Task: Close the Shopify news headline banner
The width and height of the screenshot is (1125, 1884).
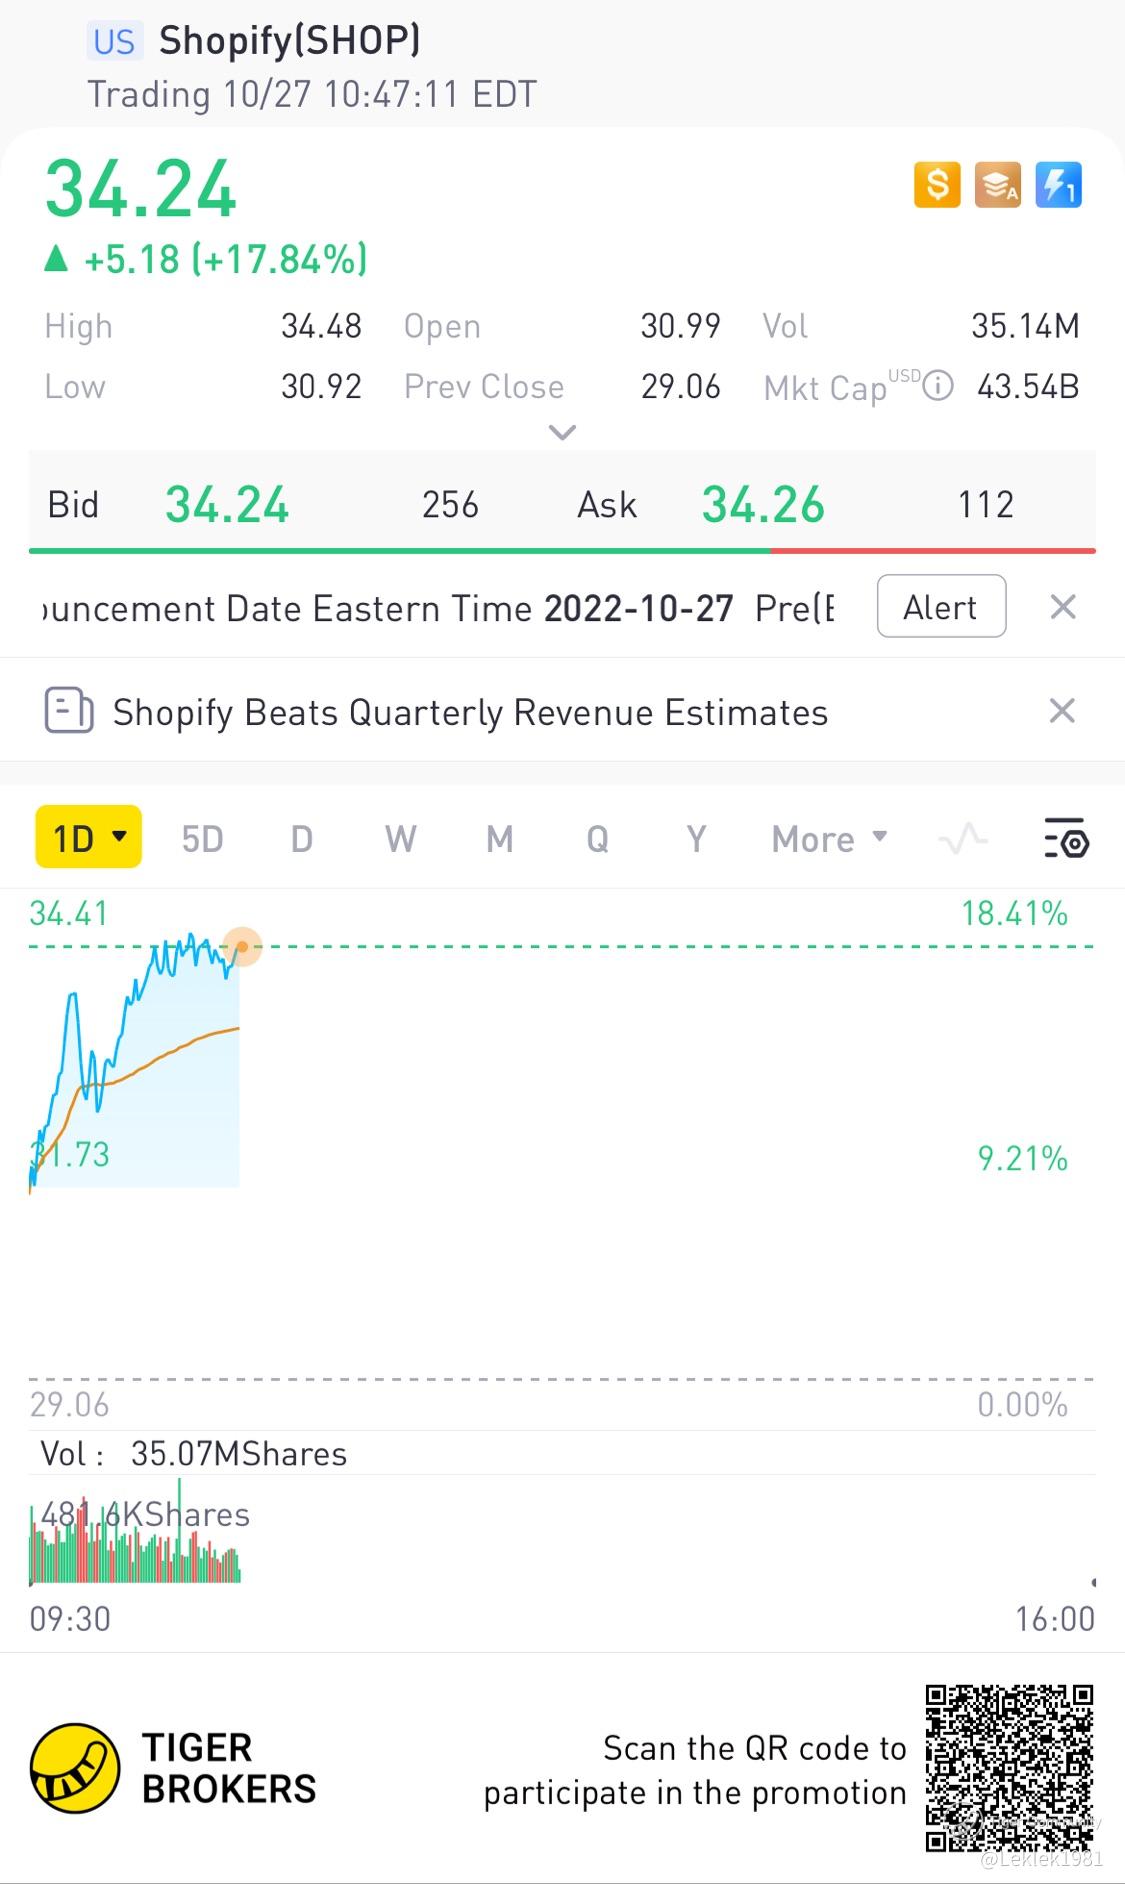Action: coord(1062,711)
